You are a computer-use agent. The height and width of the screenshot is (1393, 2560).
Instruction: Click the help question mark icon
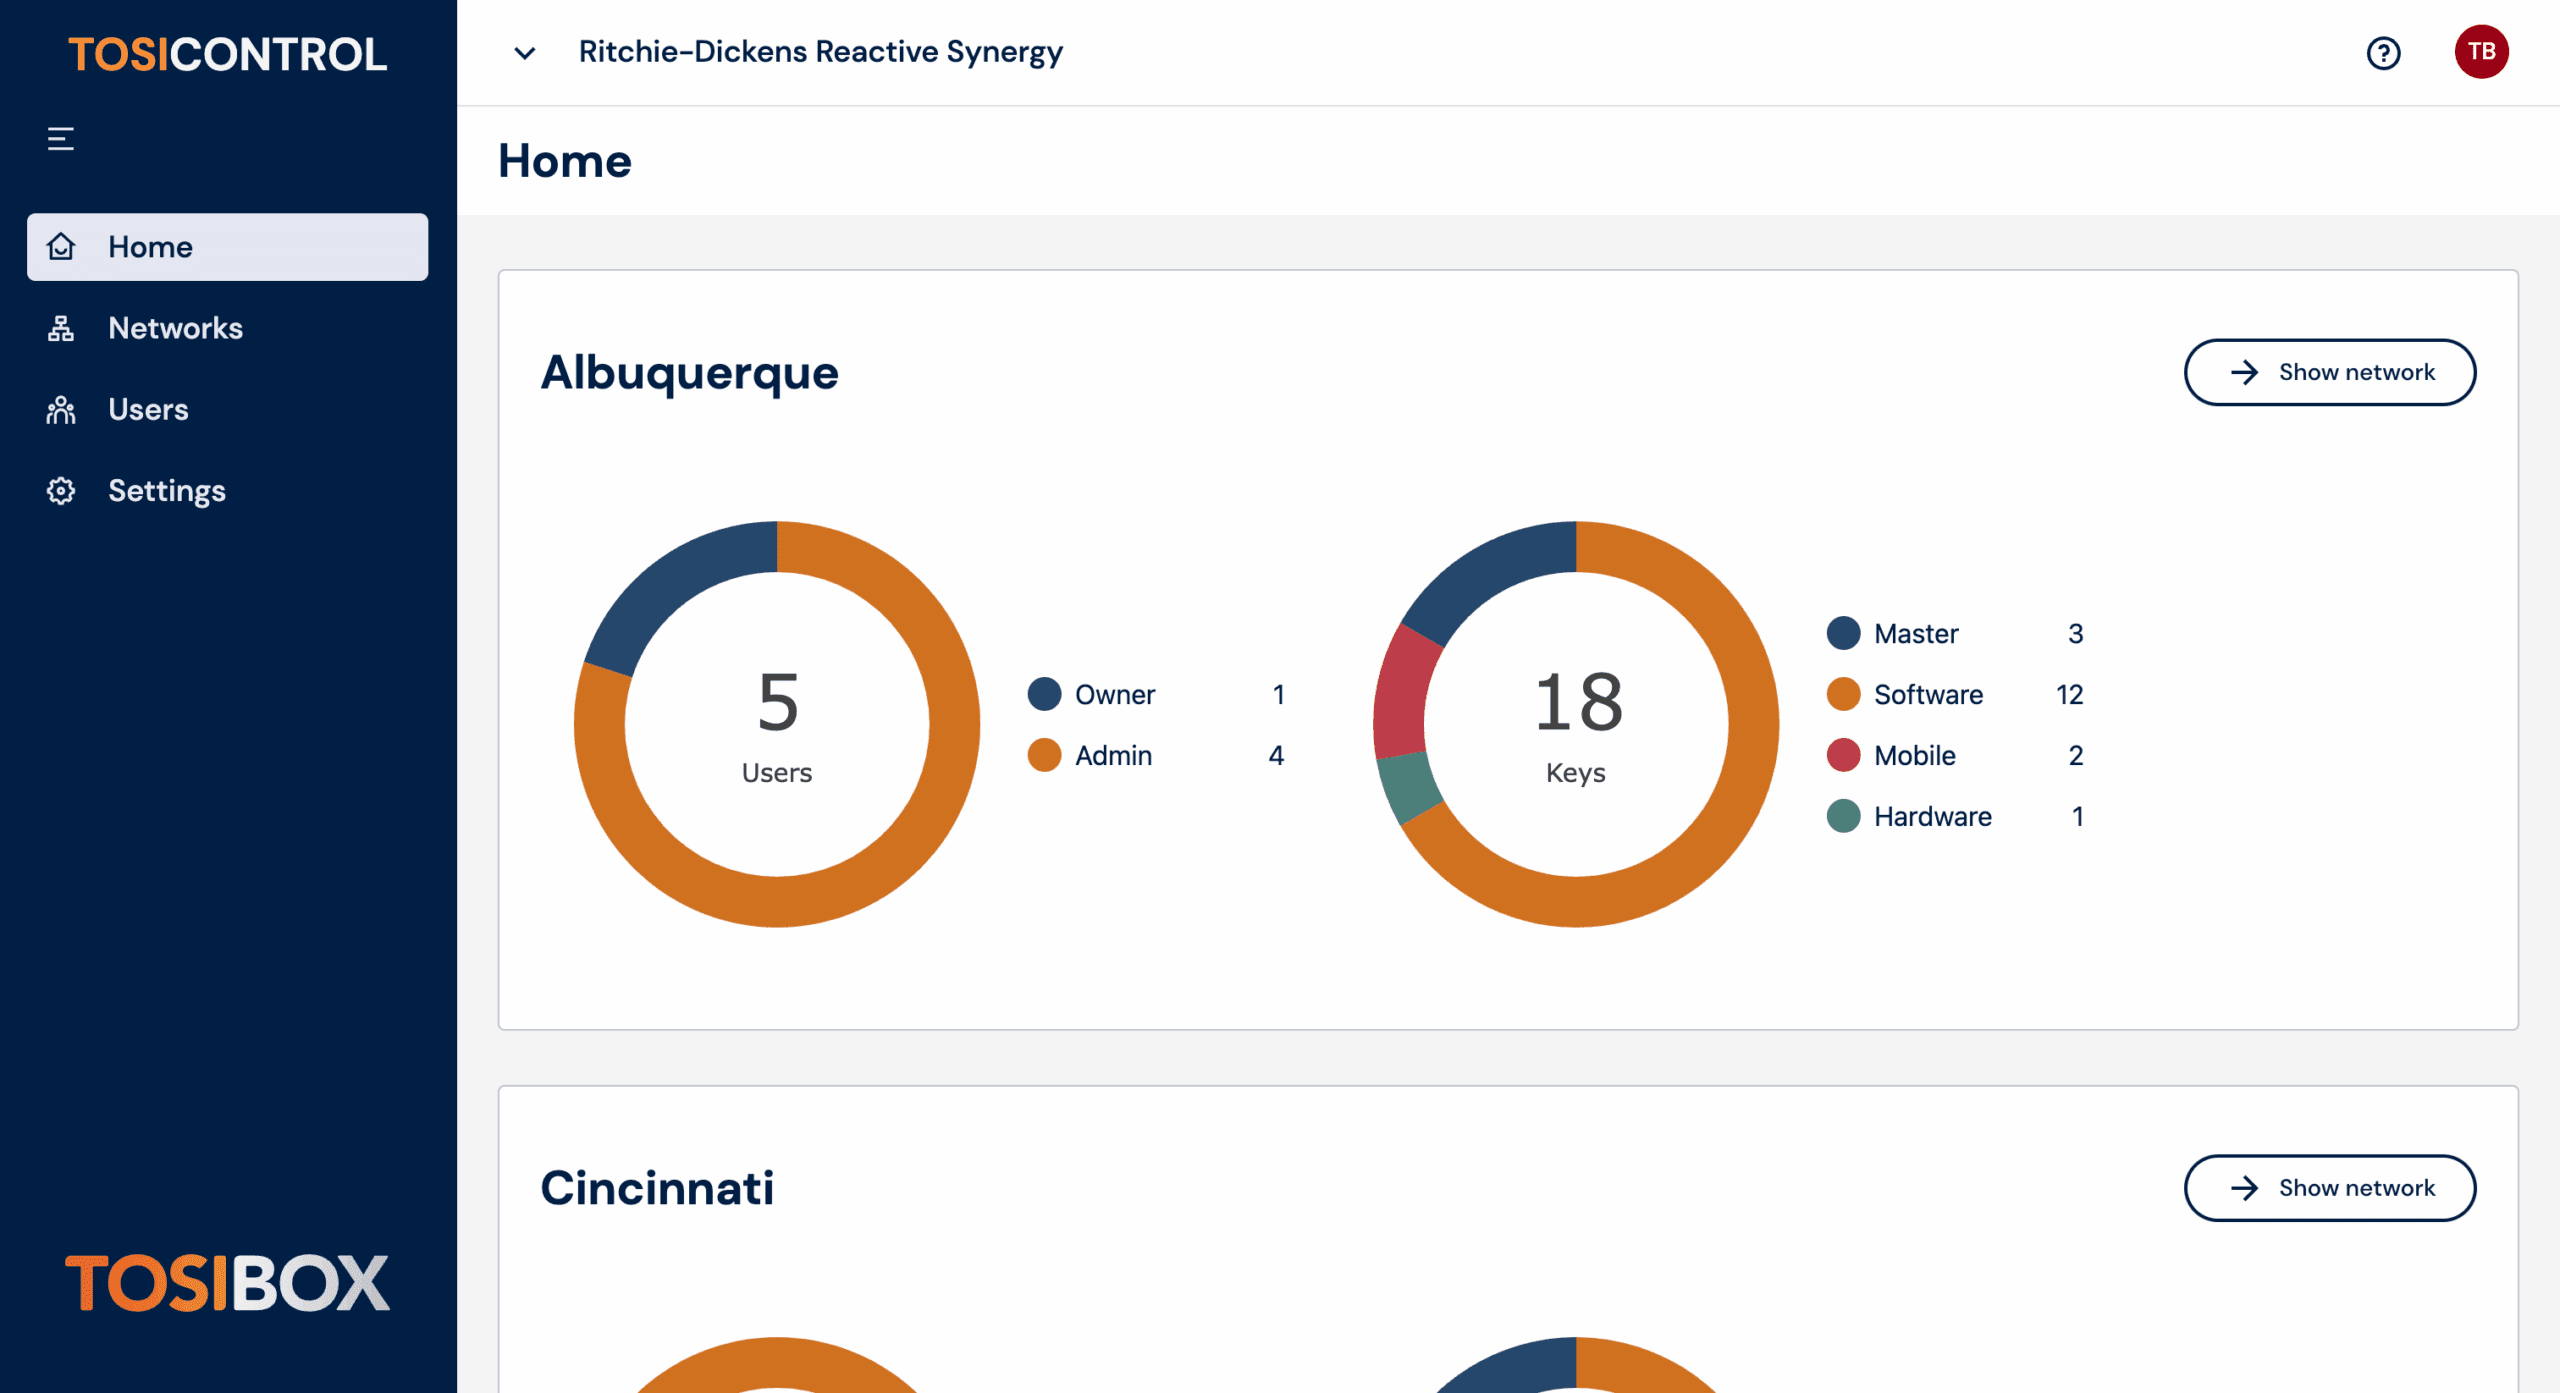2383,53
